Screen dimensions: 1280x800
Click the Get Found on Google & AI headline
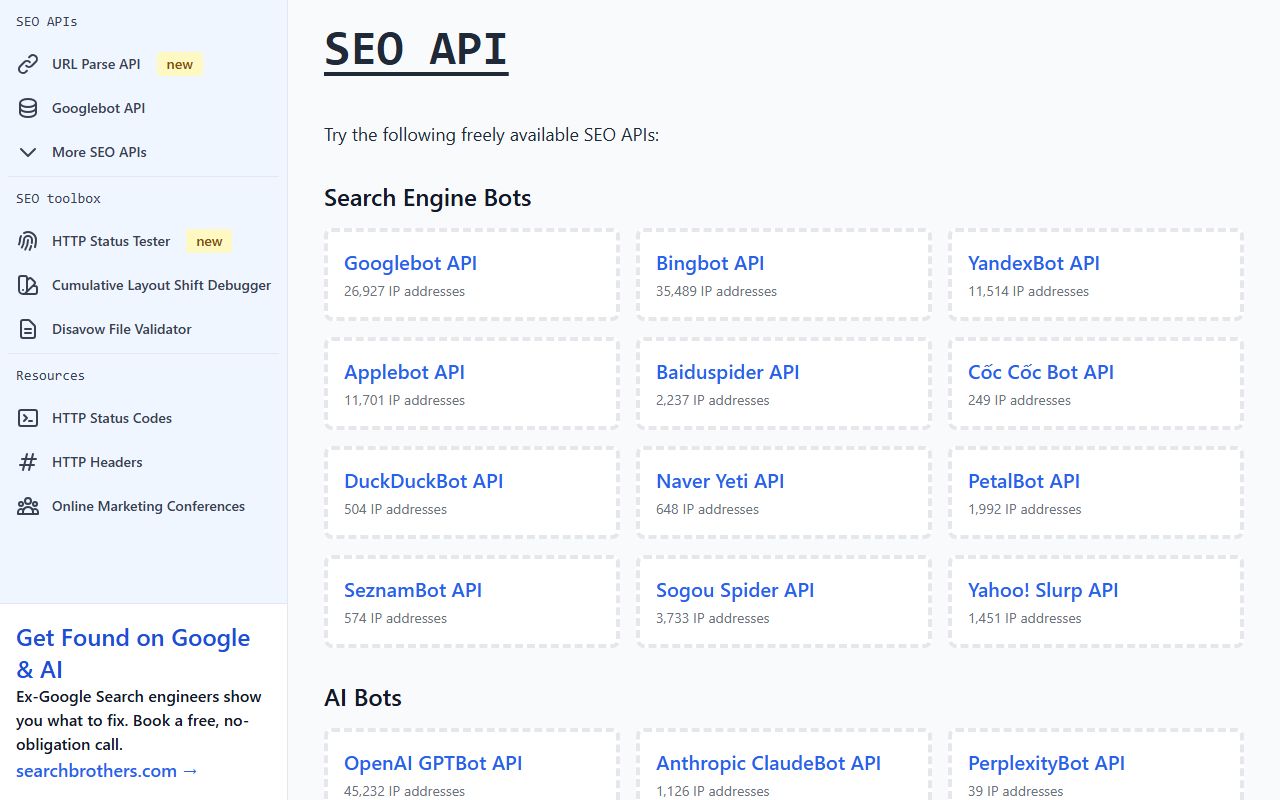point(133,653)
